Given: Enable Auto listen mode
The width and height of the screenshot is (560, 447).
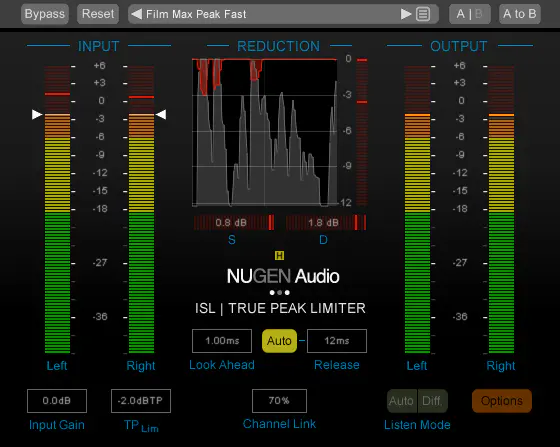Looking at the screenshot, I should click(402, 401).
